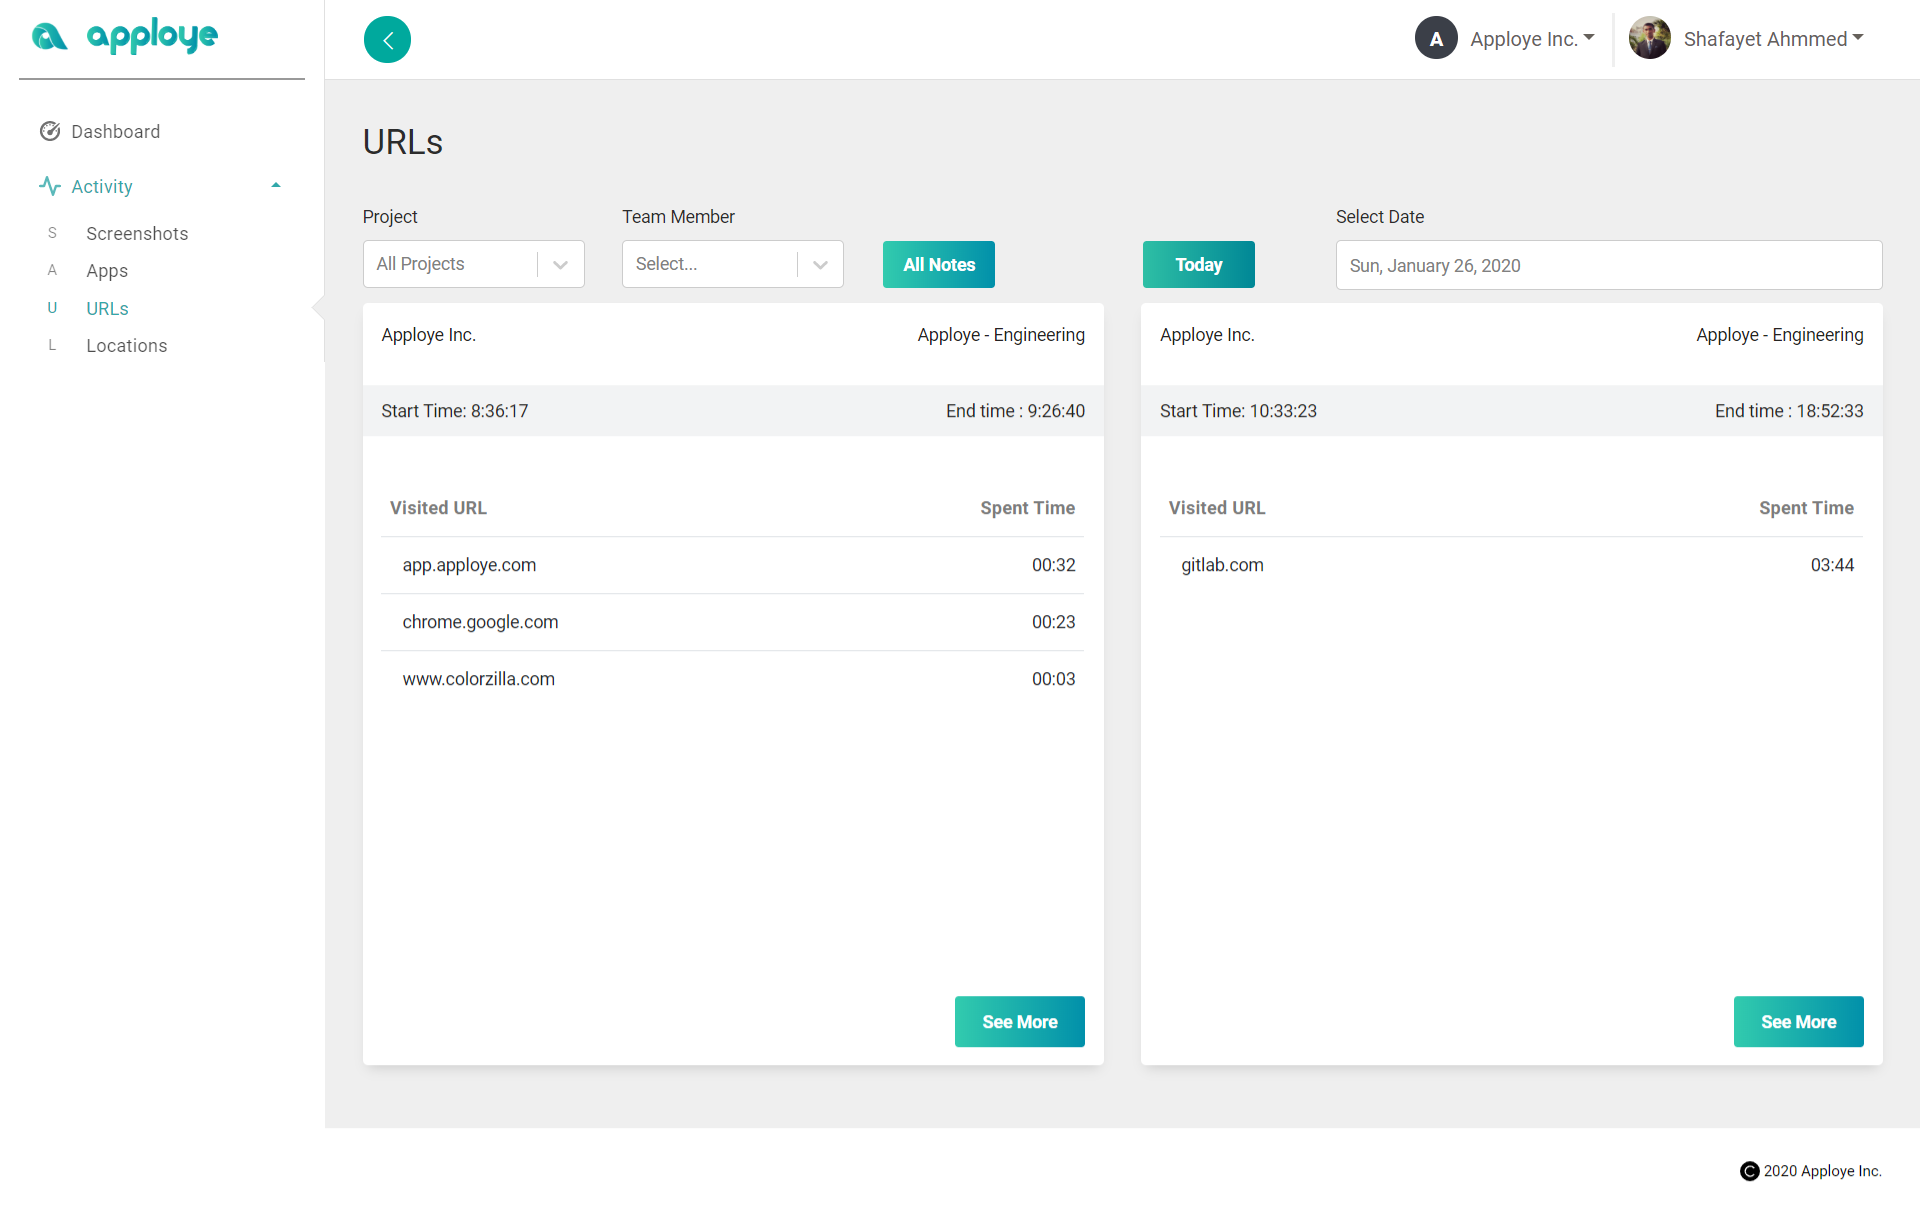Viewport: 1920px width, 1215px height.
Task: Open the Apploye Inc. organization dropdown
Action: coord(1531,39)
